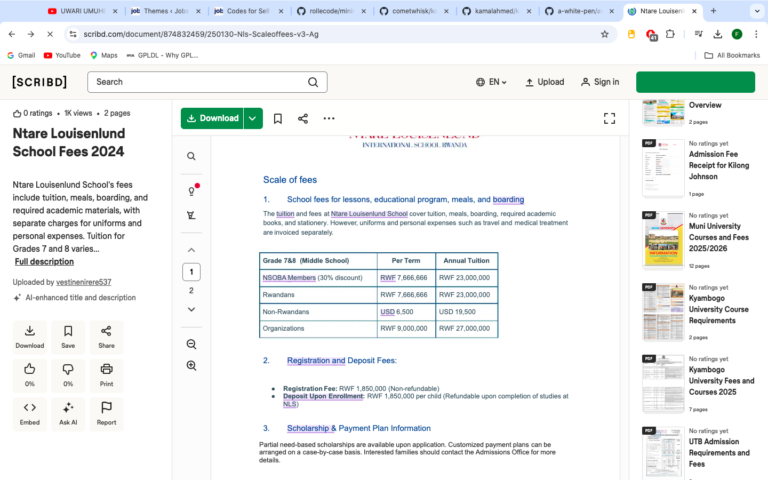The height and width of the screenshot is (480, 768).
Task: Open Kyambogo University Course Requirements document
Action: tap(719, 309)
